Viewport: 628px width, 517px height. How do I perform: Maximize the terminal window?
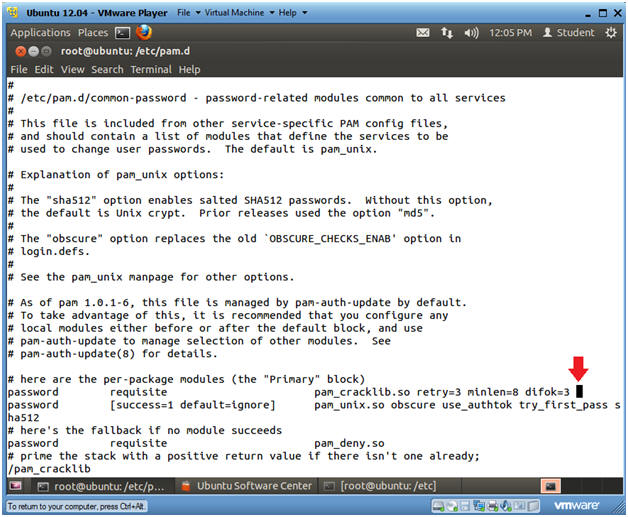coord(47,51)
